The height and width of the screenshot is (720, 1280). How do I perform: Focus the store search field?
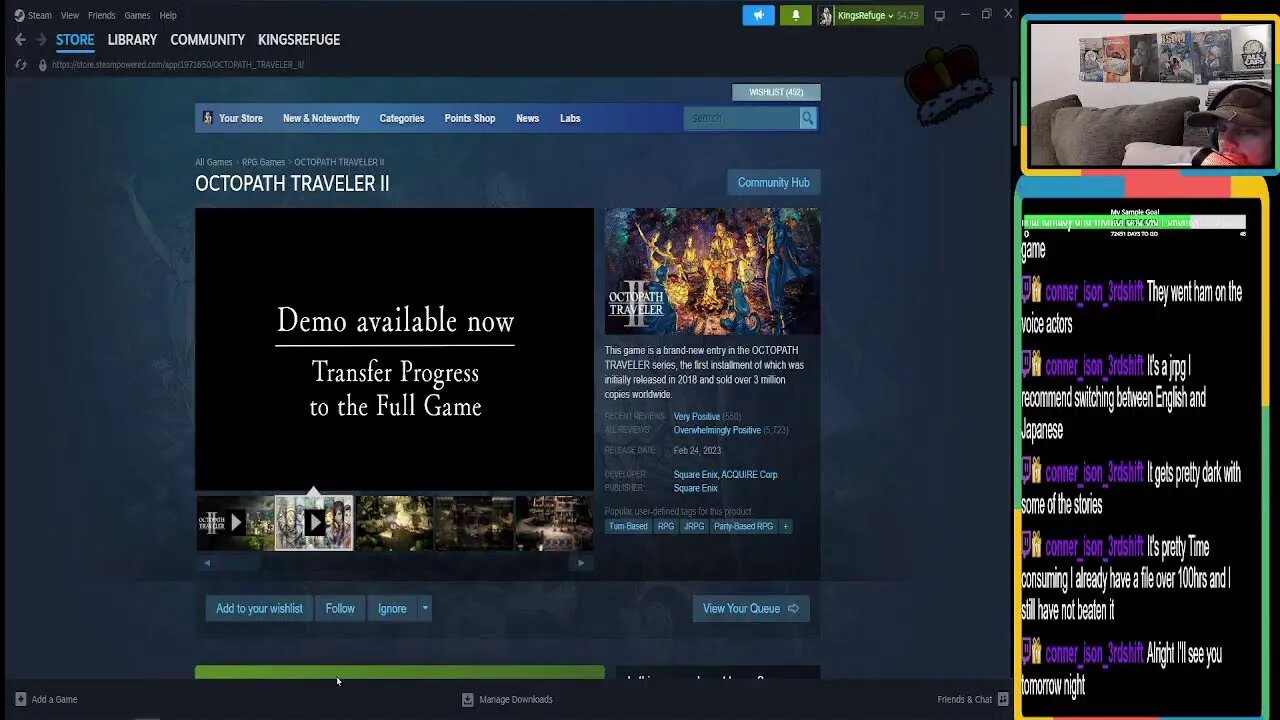[x=741, y=118]
